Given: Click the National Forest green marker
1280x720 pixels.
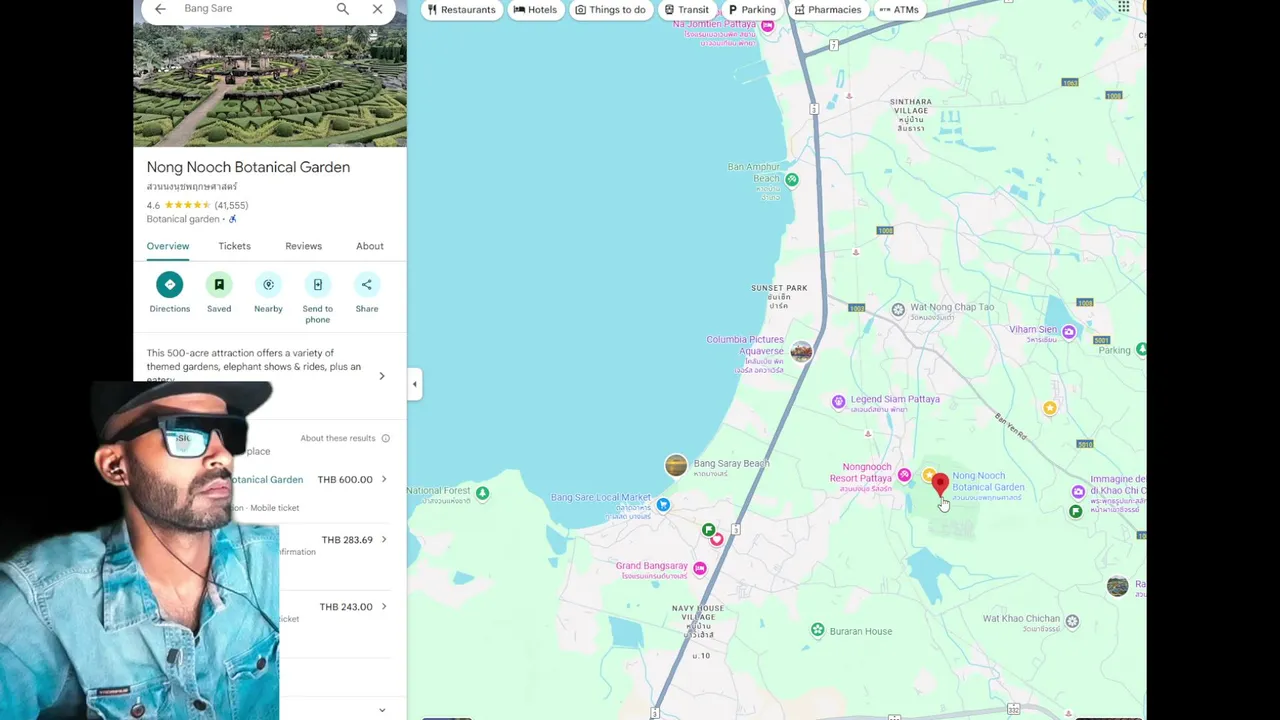Looking at the screenshot, I should [482, 493].
